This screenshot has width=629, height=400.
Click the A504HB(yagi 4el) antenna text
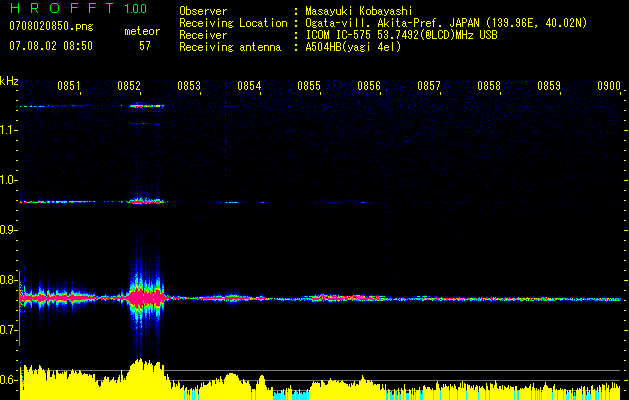[x=353, y=47]
